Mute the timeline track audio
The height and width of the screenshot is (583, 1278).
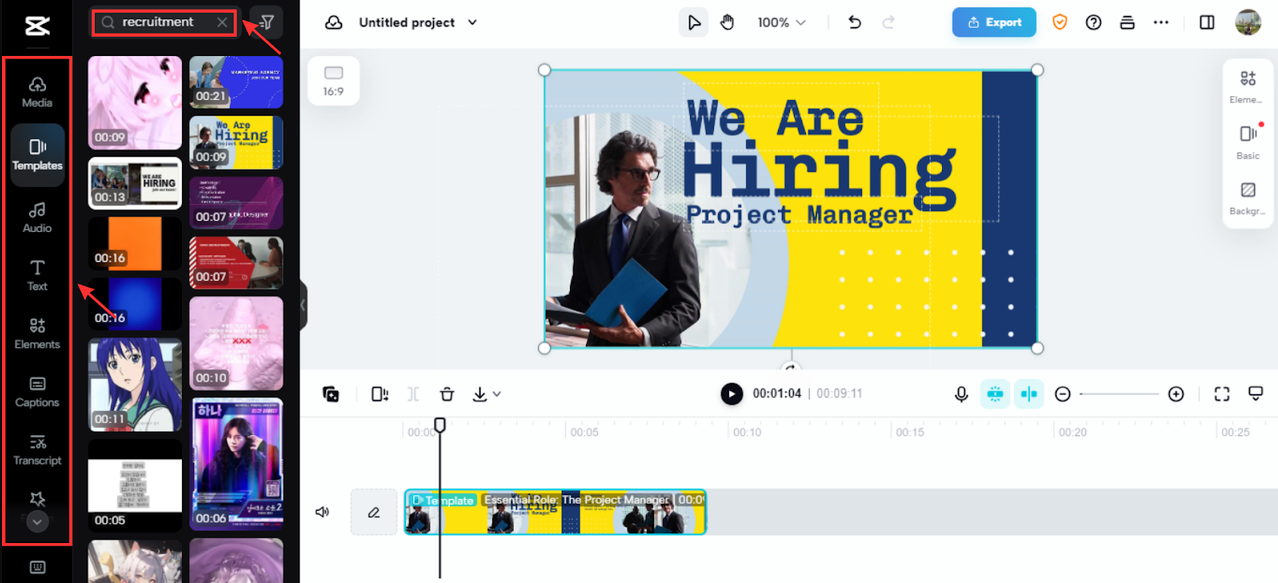pyautogui.click(x=322, y=512)
